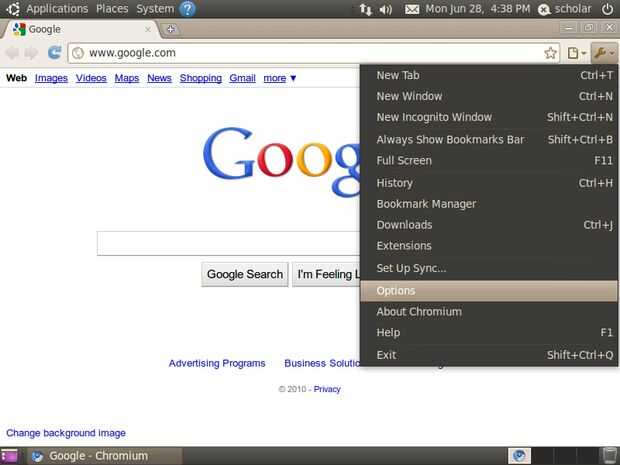The width and height of the screenshot is (620, 465).
Task: Open Extensions menu entry
Action: click(x=489, y=246)
